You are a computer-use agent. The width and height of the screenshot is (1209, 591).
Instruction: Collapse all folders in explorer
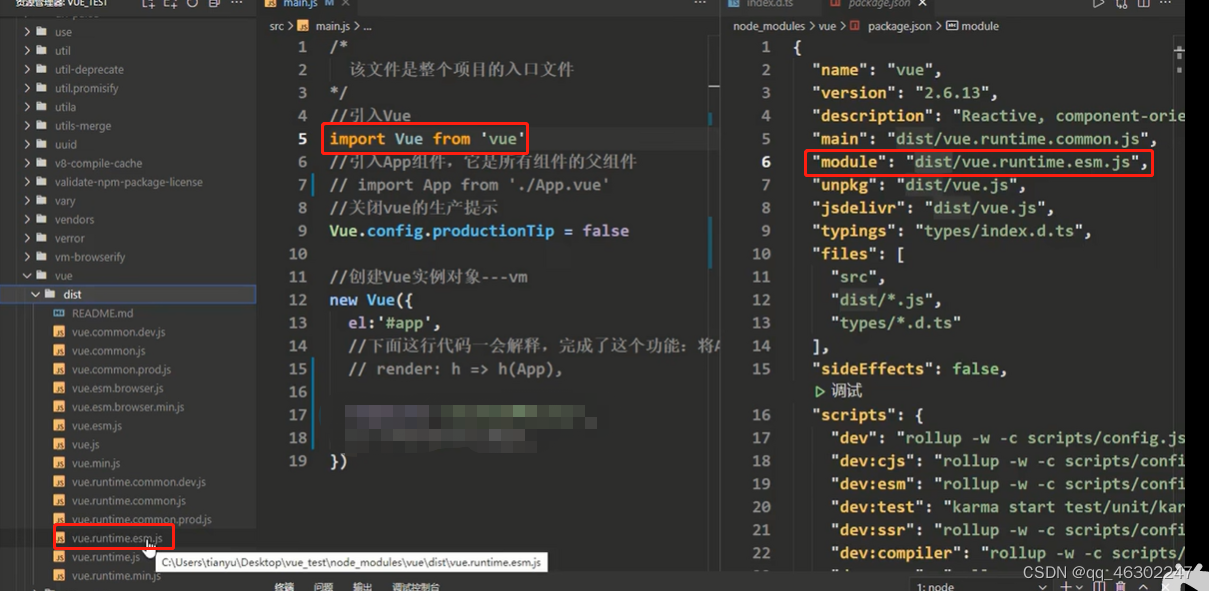pos(214,4)
